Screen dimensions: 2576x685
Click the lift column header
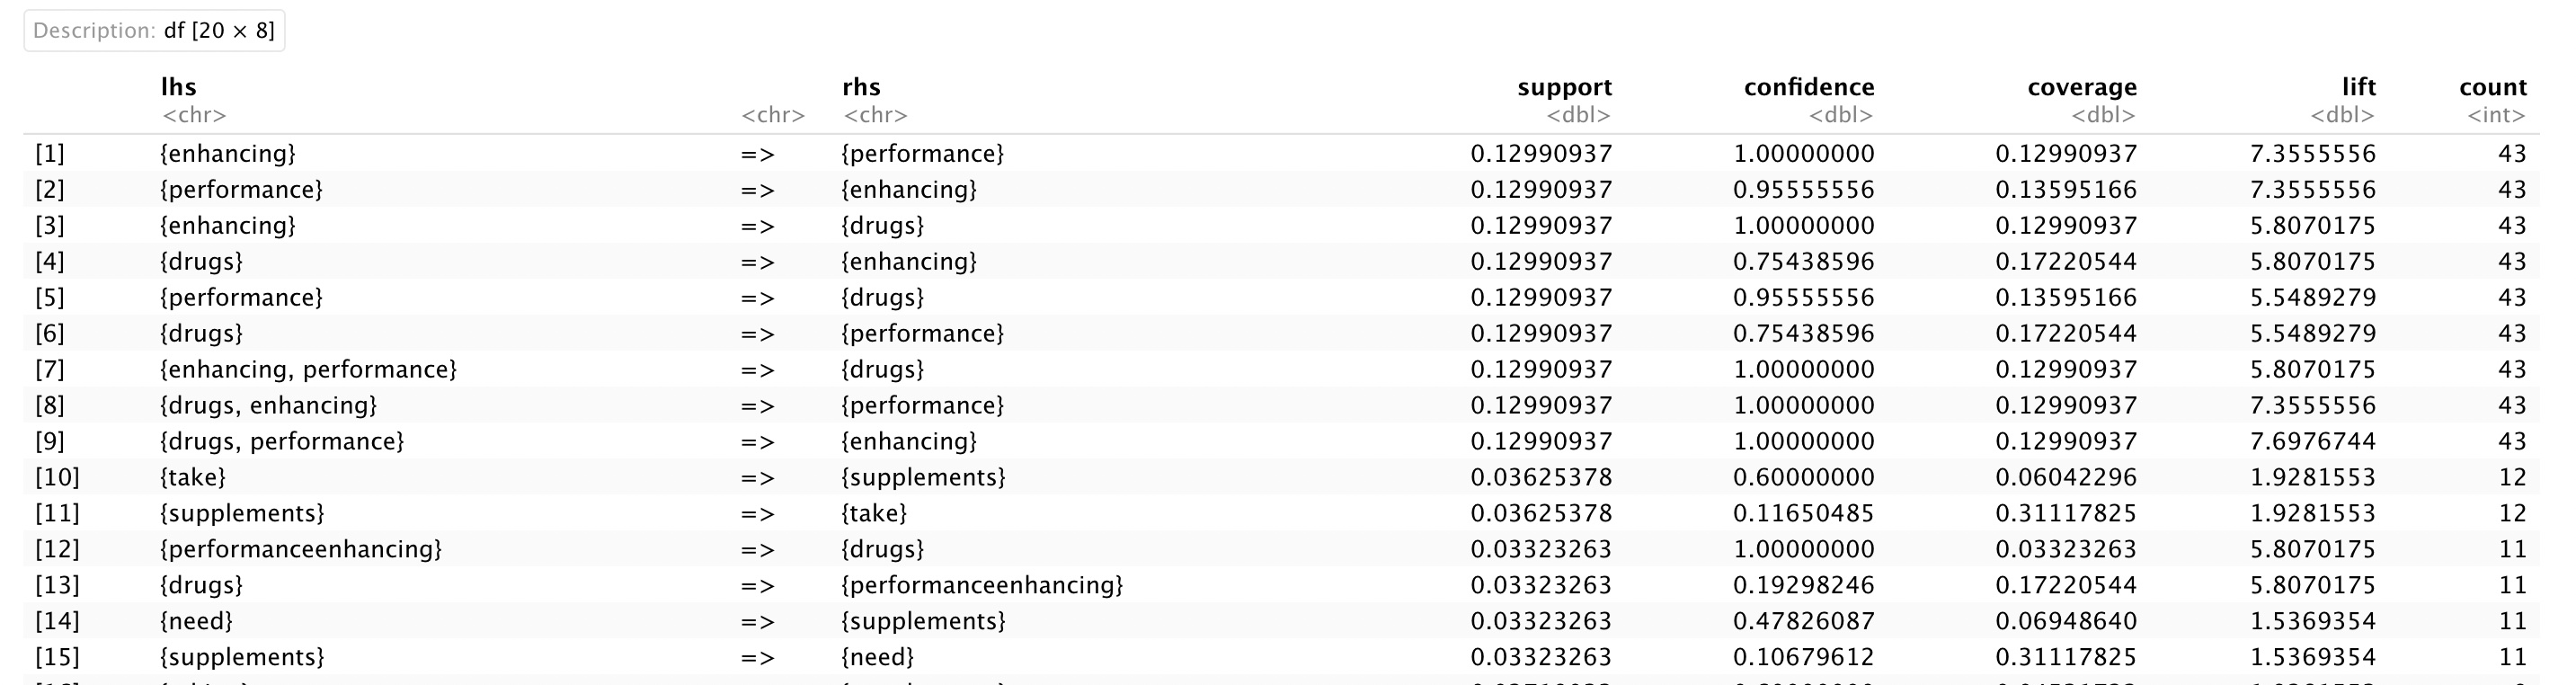pos(2358,88)
